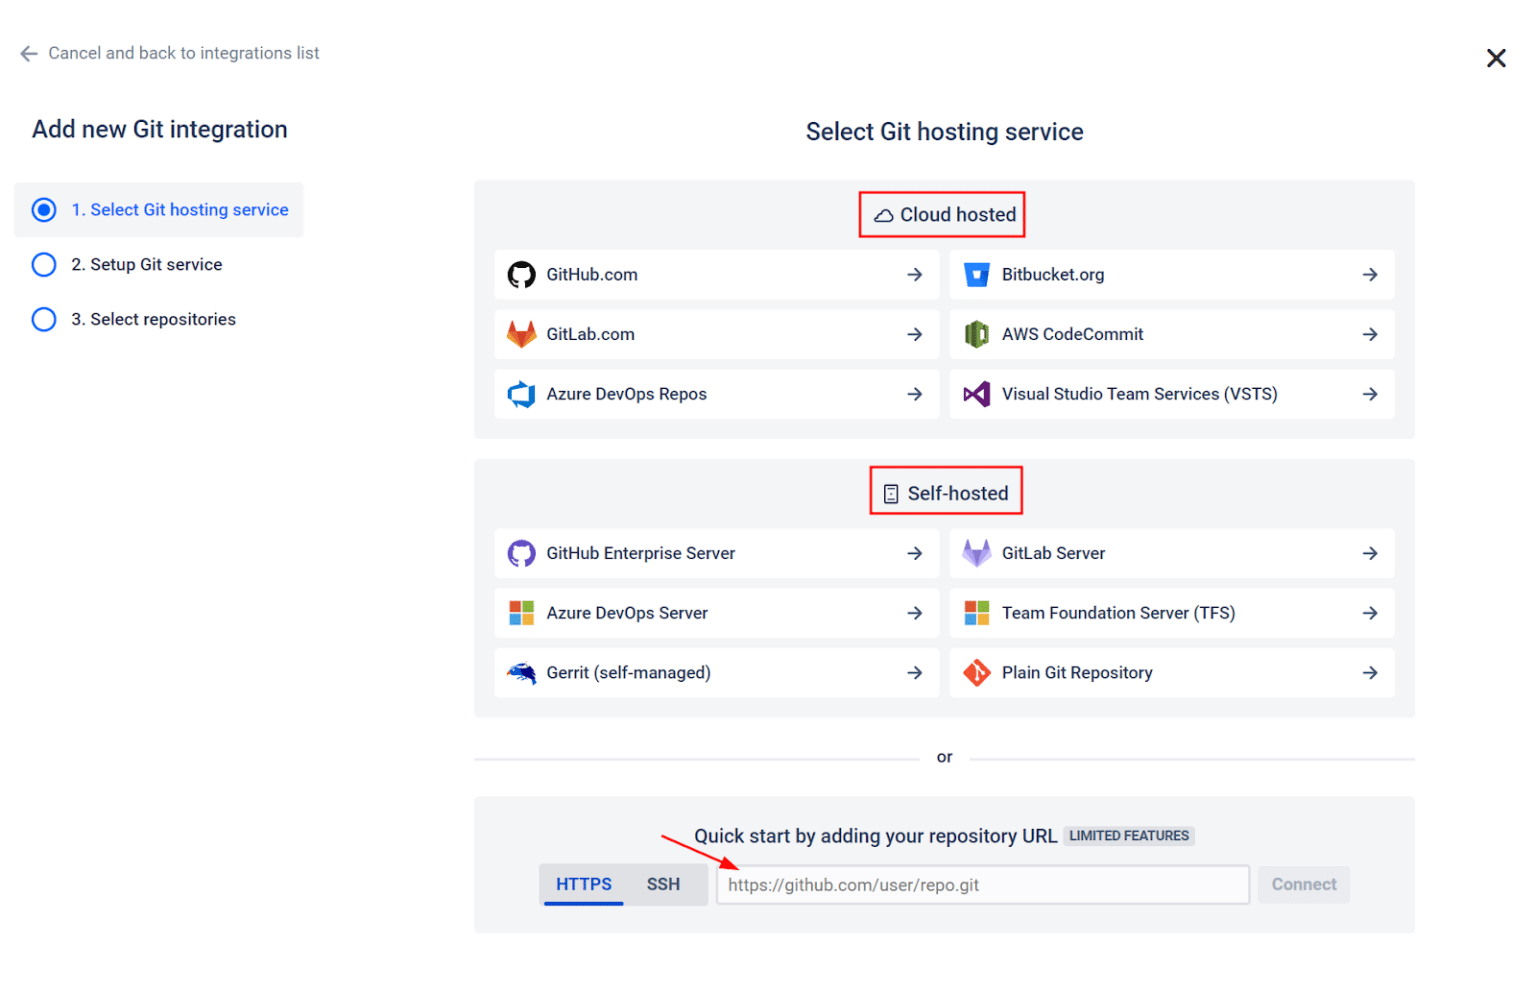Image resolution: width=1536 pixels, height=993 pixels.
Task: Click the GitHub.com icon
Action: [521, 274]
